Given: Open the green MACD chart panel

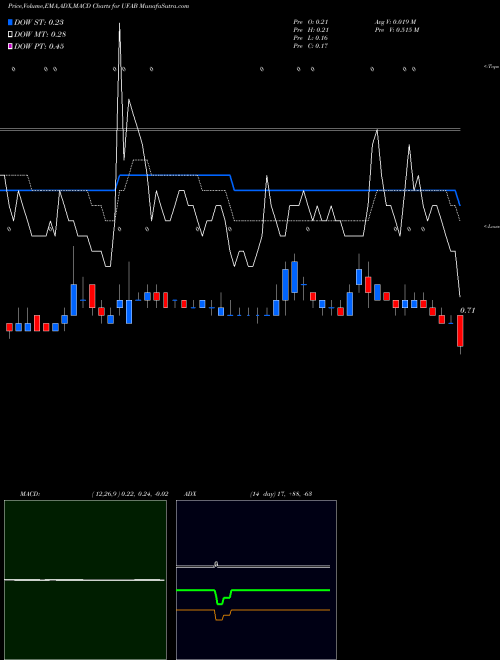Looking at the screenshot, I should [x=85, y=580].
